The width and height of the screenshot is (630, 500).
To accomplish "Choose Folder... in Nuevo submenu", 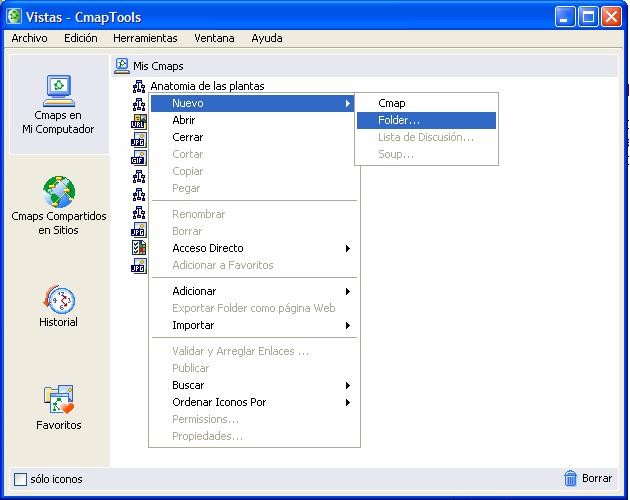I will pyautogui.click(x=426, y=121).
